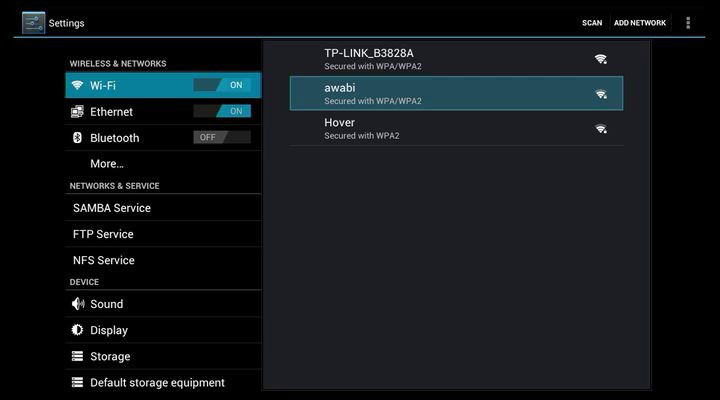Select NFS Service entry
Screen dimensions: 720x400
[104, 260]
